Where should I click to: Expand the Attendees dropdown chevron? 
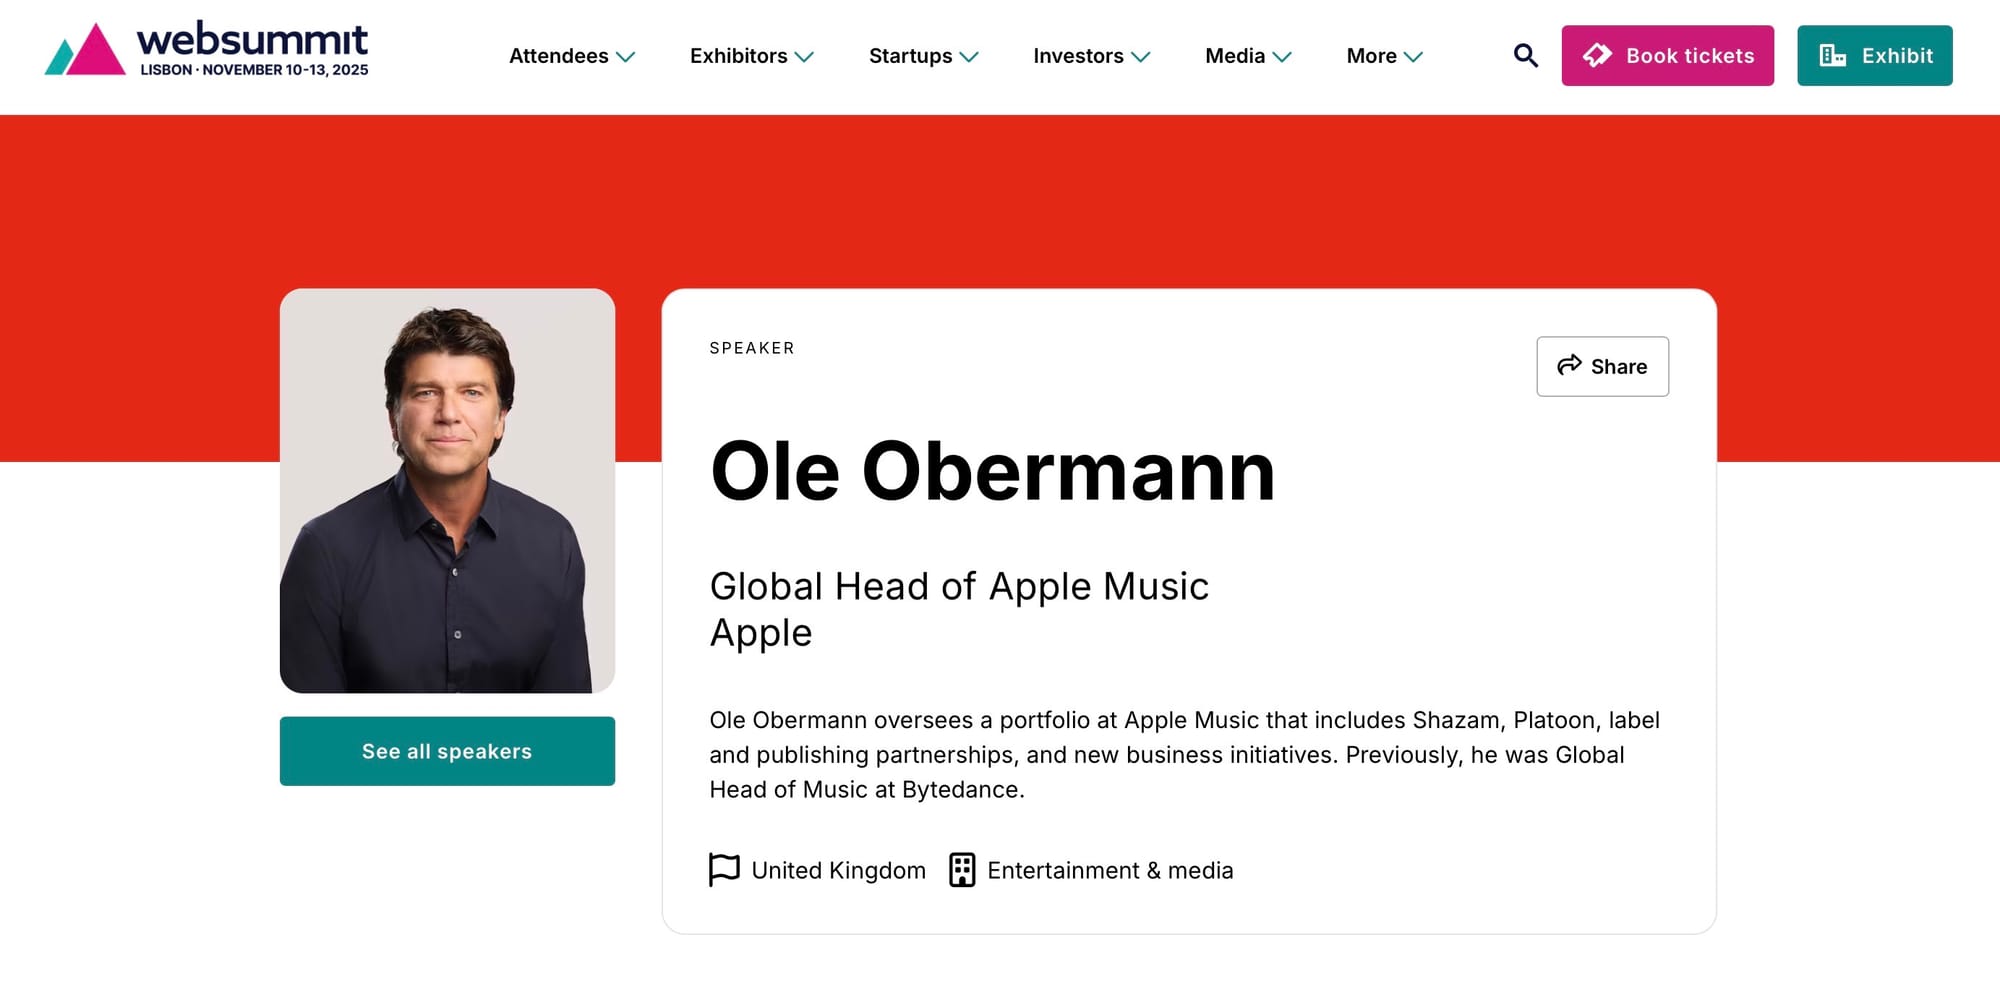pos(626,57)
